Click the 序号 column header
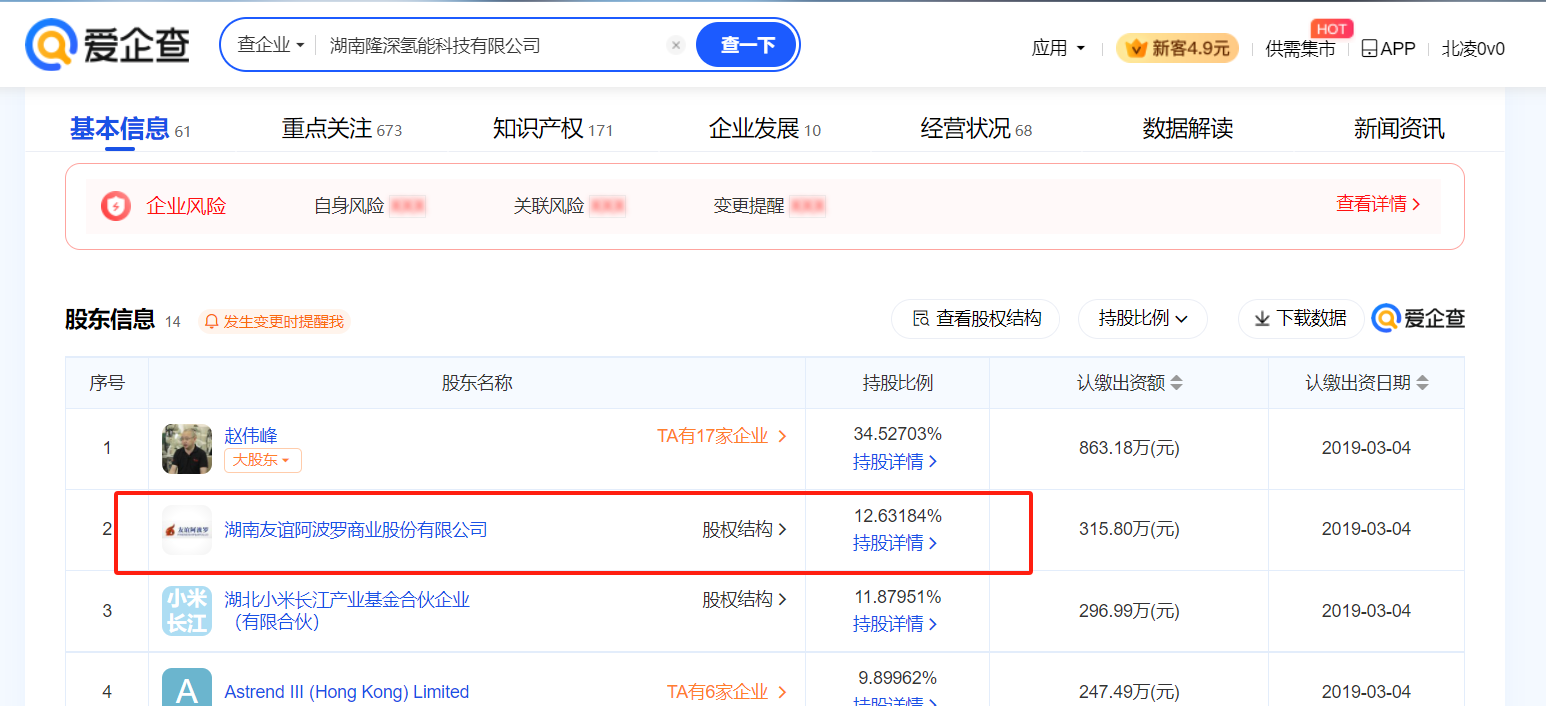1546x706 pixels. pos(107,383)
